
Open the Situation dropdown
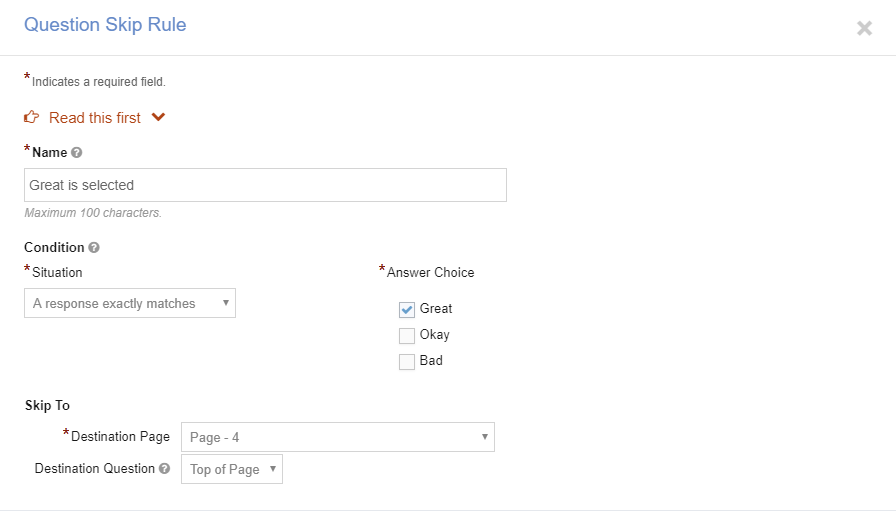click(130, 303)
